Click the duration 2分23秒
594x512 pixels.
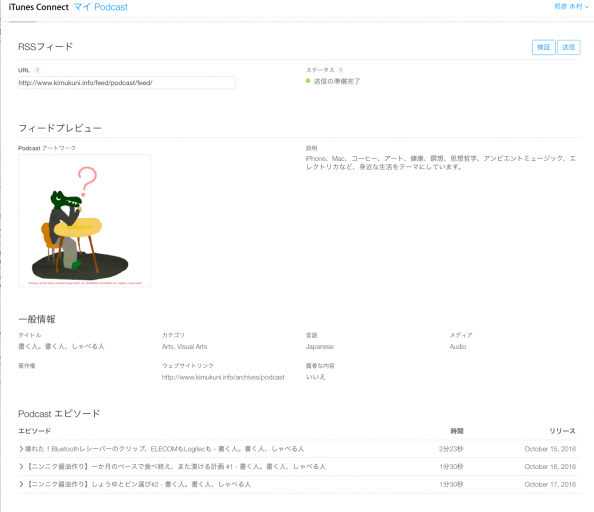tap(451, 449)
